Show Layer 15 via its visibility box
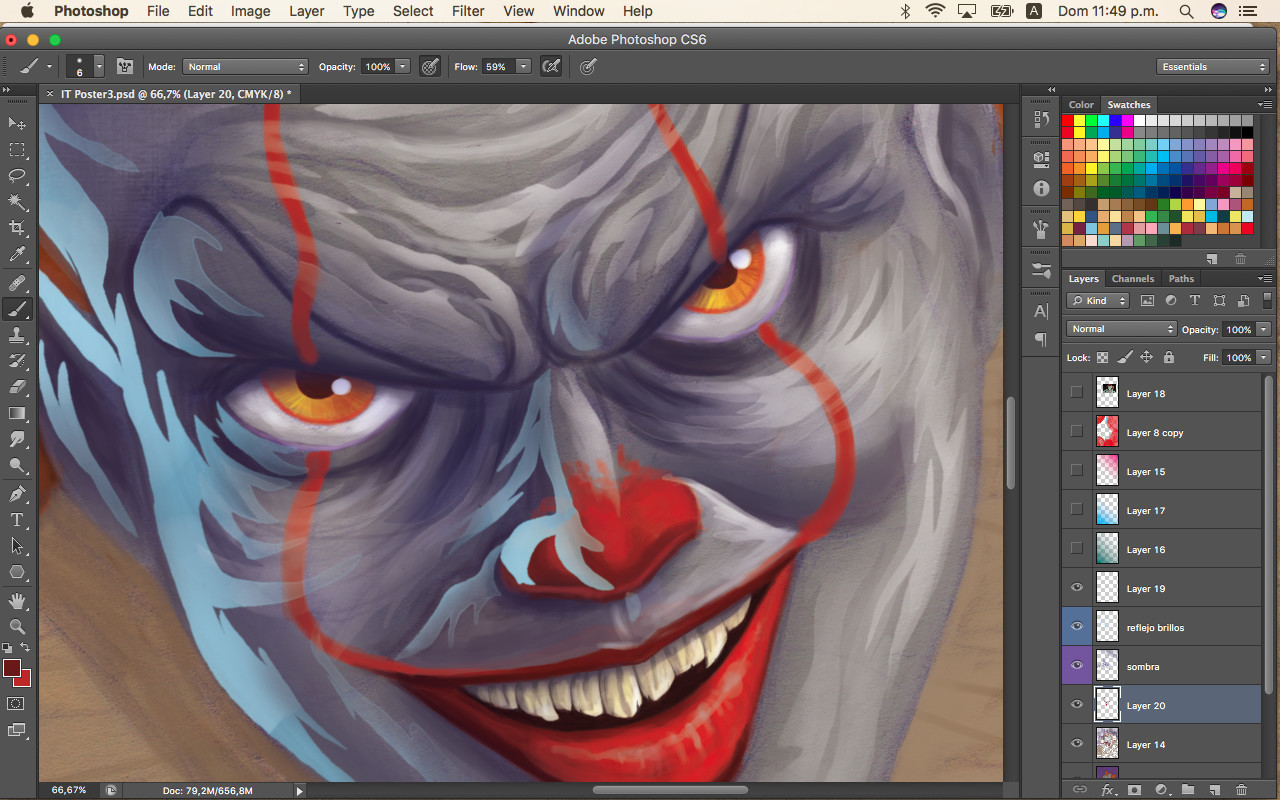The height and width of the screenshot is (800, 1280). point(1076,471)
